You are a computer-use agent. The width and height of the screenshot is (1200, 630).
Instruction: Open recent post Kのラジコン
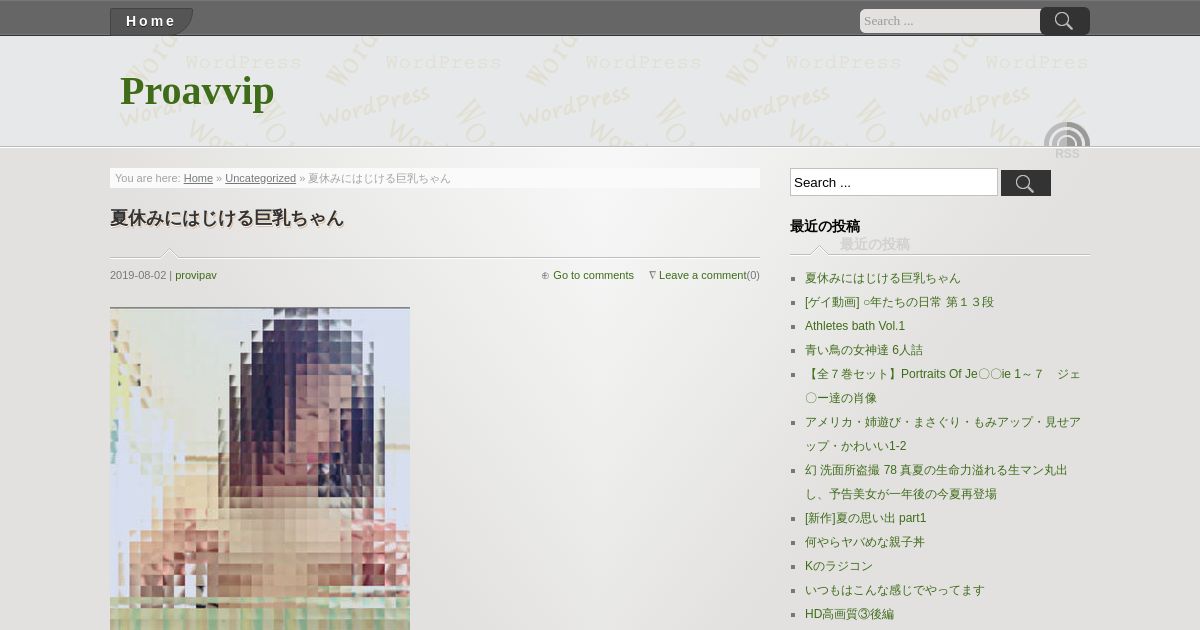pyautogui.click(x=839, y=566)
